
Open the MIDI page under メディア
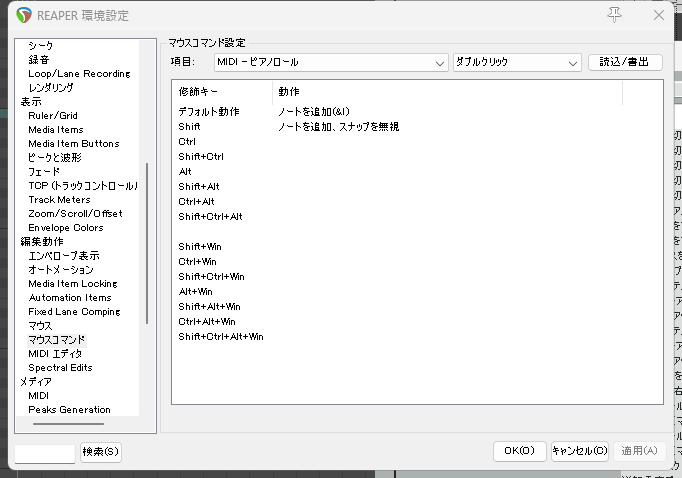[x=38, y=396]
